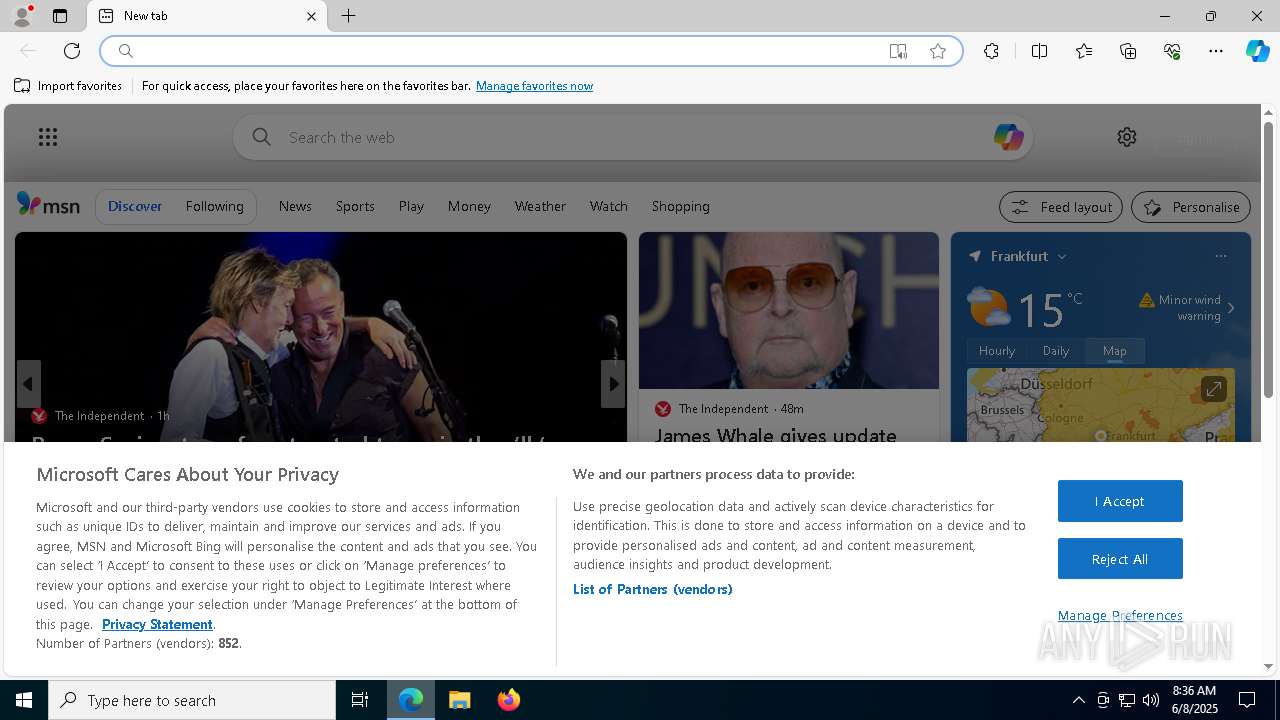Open the profile icon in Edge title bar
1280x720 pixels.
21,16
